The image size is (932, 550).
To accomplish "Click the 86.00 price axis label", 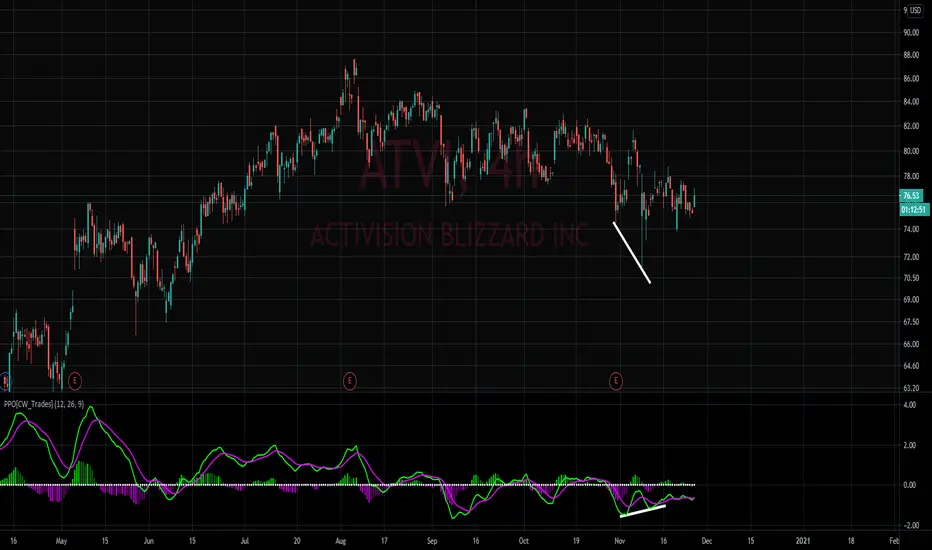I will [x=911, y=78].
